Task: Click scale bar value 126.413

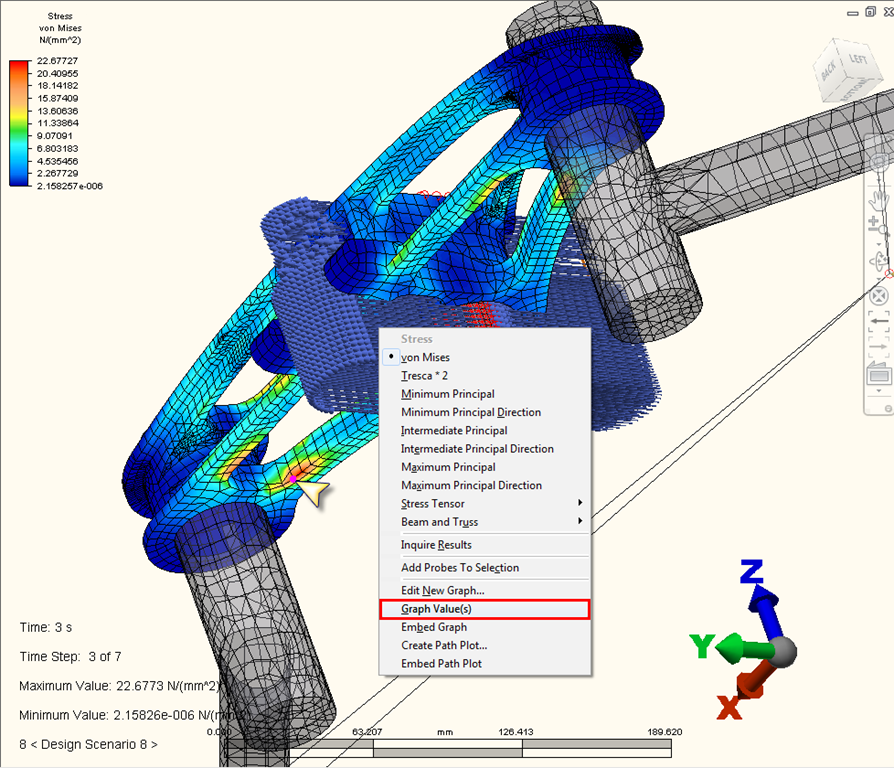Action: click(x=515, y=732)
